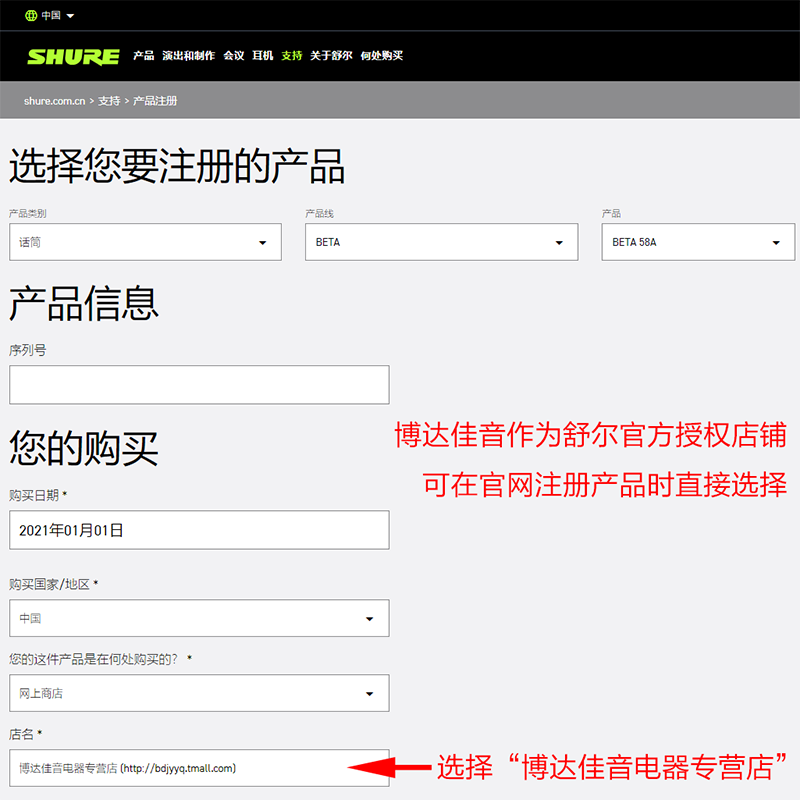The image size is (800, 800).
Task: Click the 序列号 input field
Action: click(x=199, y=385)
